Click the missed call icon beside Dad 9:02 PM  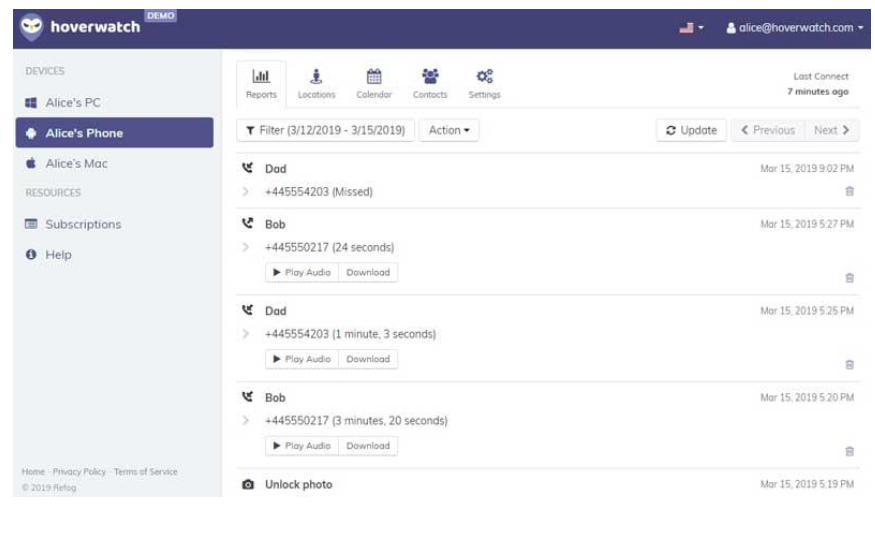tap(248, 167)
